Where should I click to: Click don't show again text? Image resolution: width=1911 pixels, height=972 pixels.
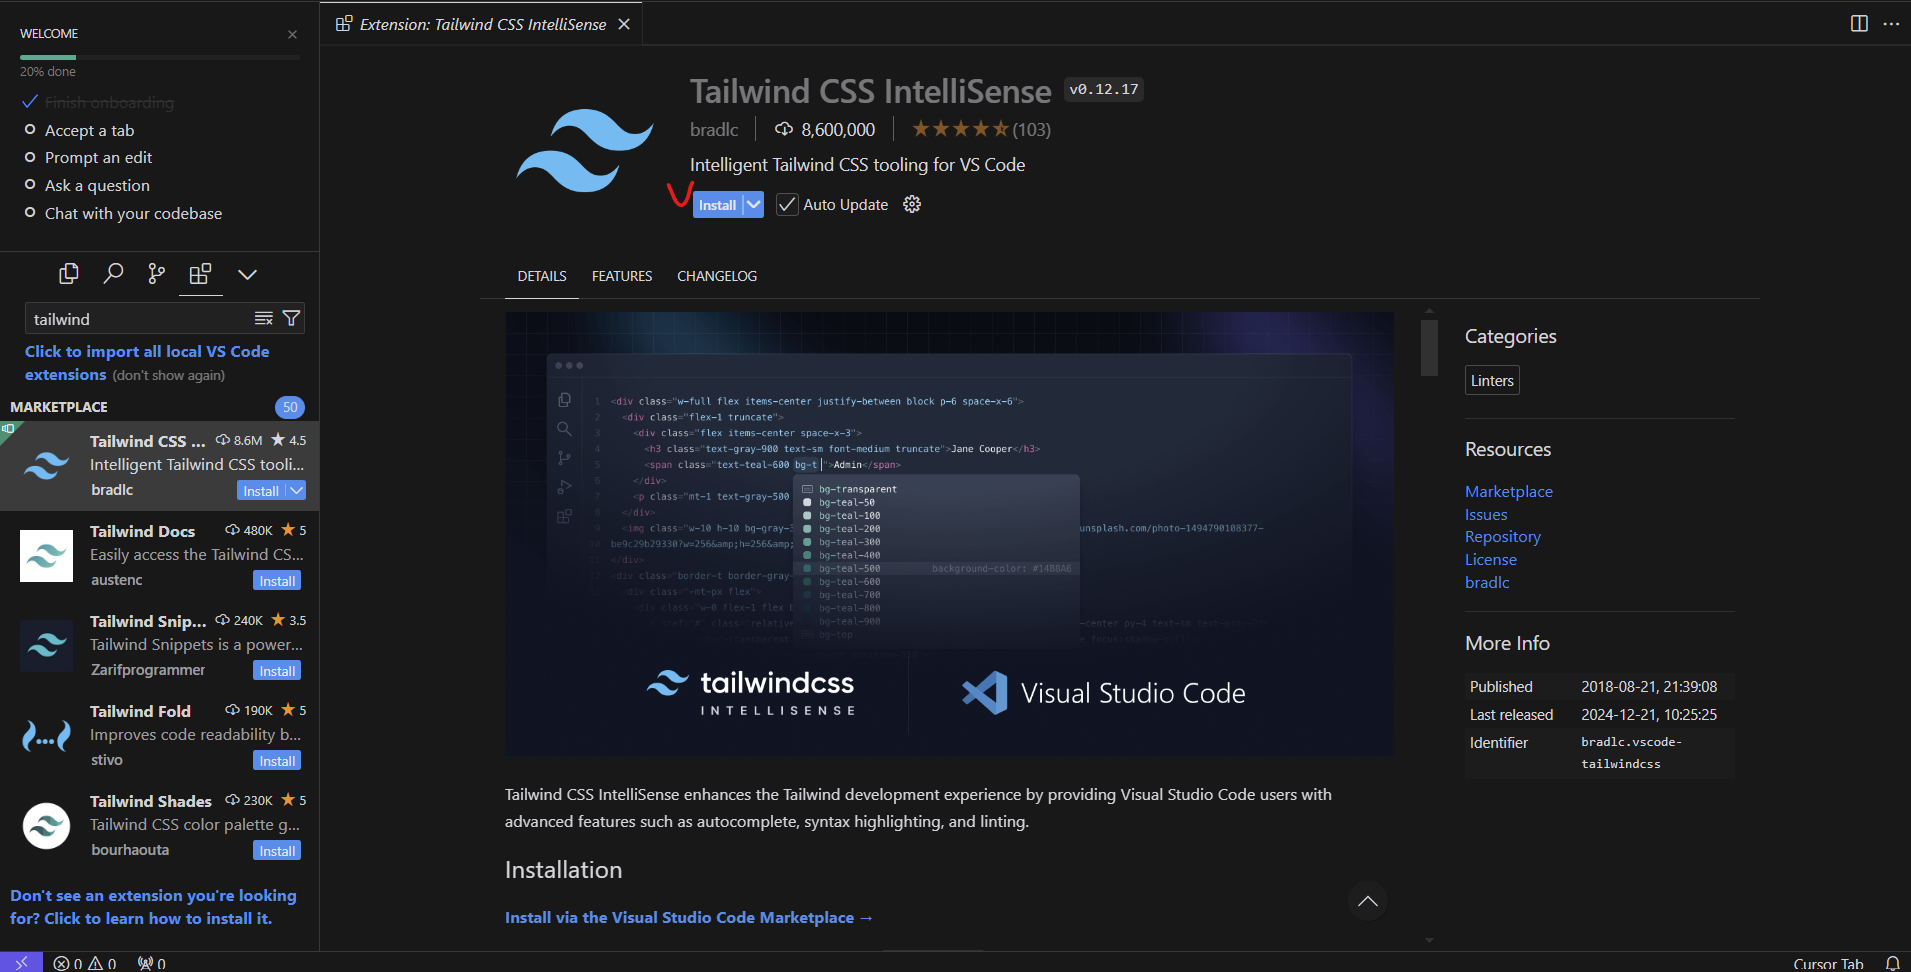(x=168, y=375)
